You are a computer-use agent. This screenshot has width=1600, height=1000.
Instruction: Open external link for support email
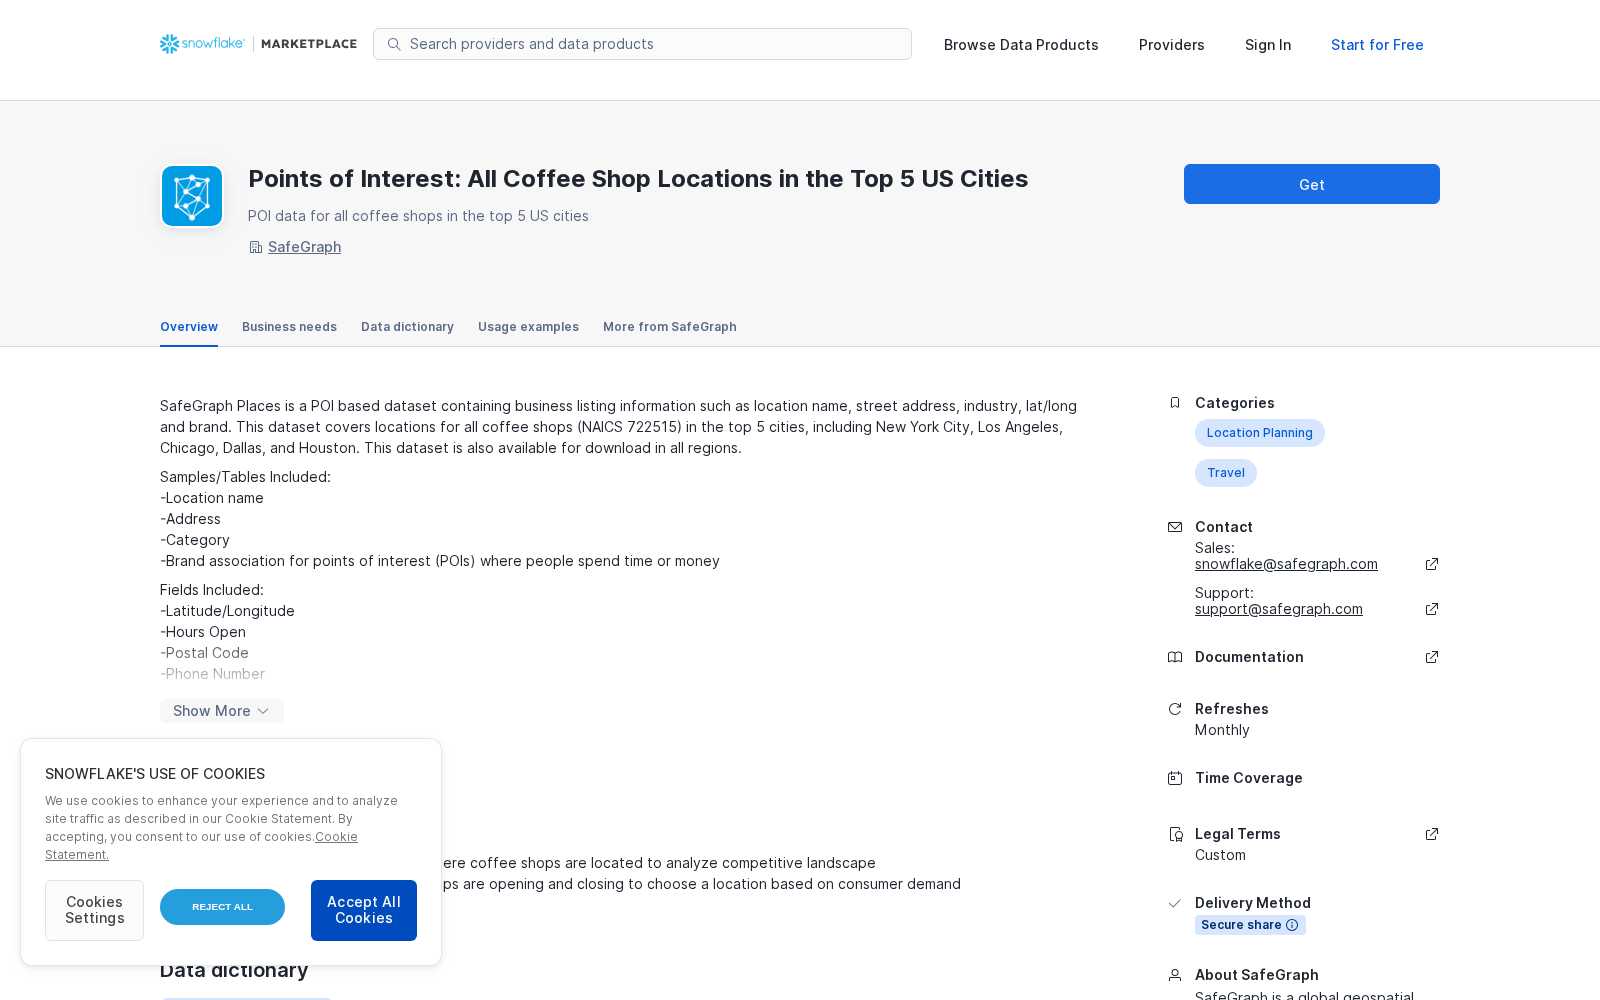coord(1432,609)
